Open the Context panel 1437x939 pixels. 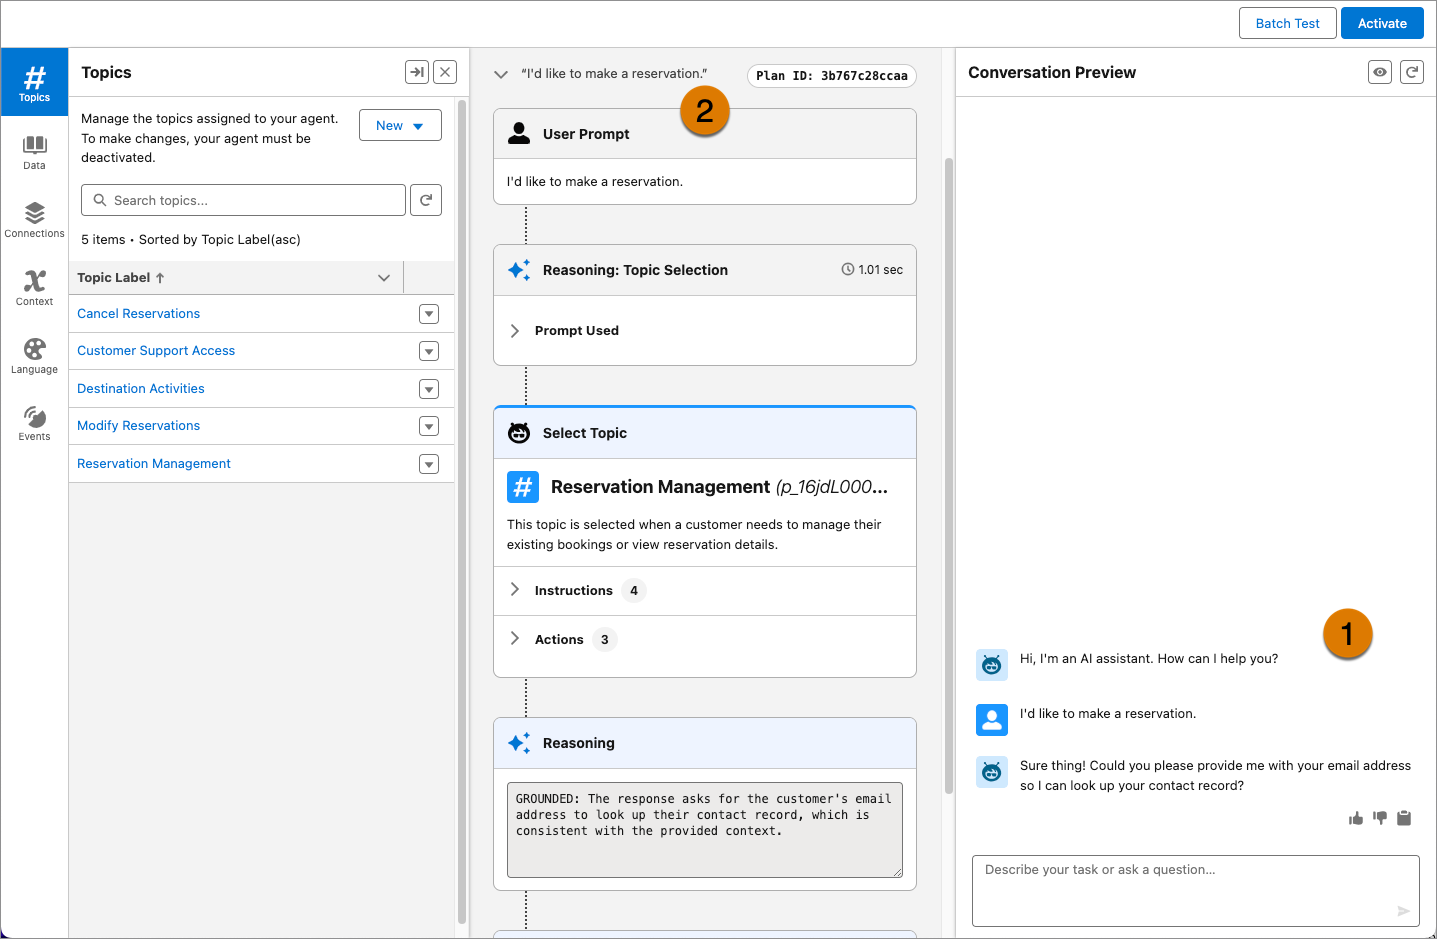[34, 287]
